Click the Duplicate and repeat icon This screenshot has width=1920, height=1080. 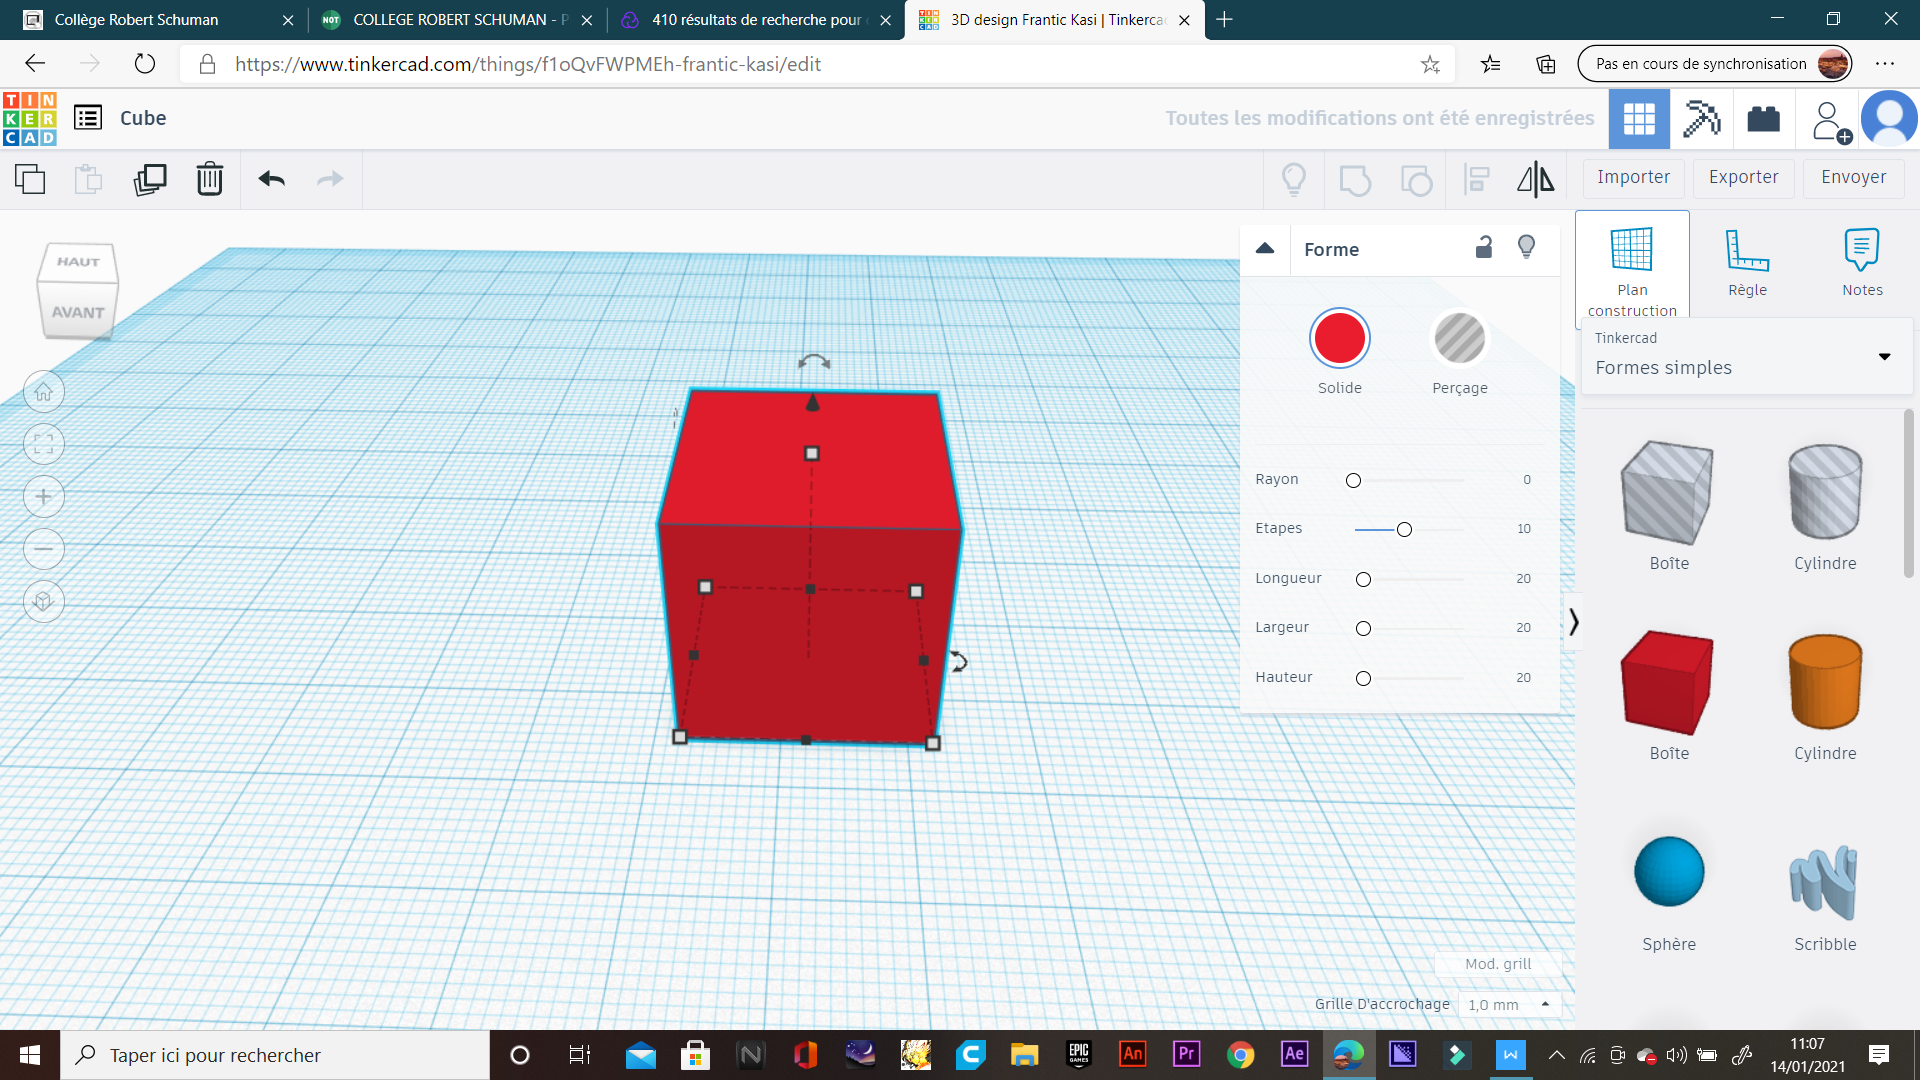pos(150,179)
